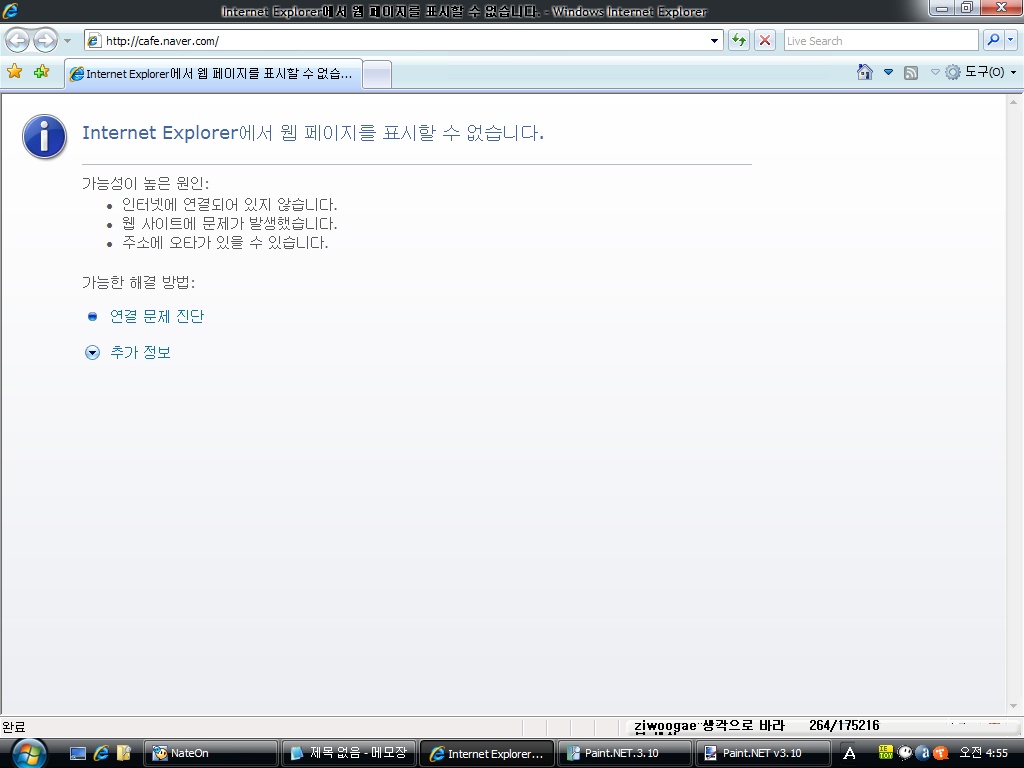Screen dimensions: 1024x768
Task: Click the scroll up arrow of the page scrollbar
Action: tap(1014, 102)
